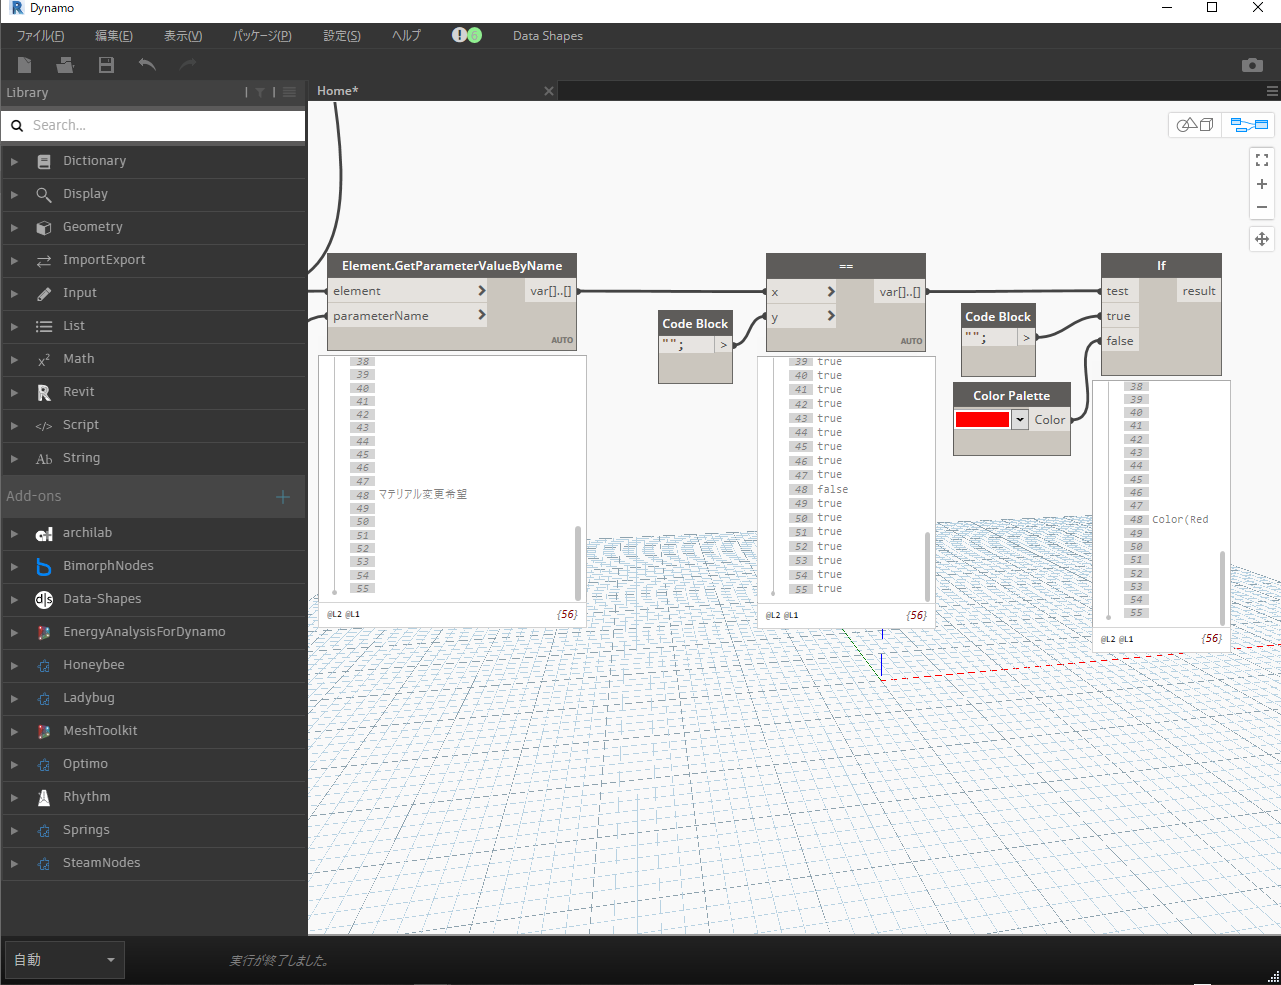Switch to graph view navigation

coord(1249,125)
